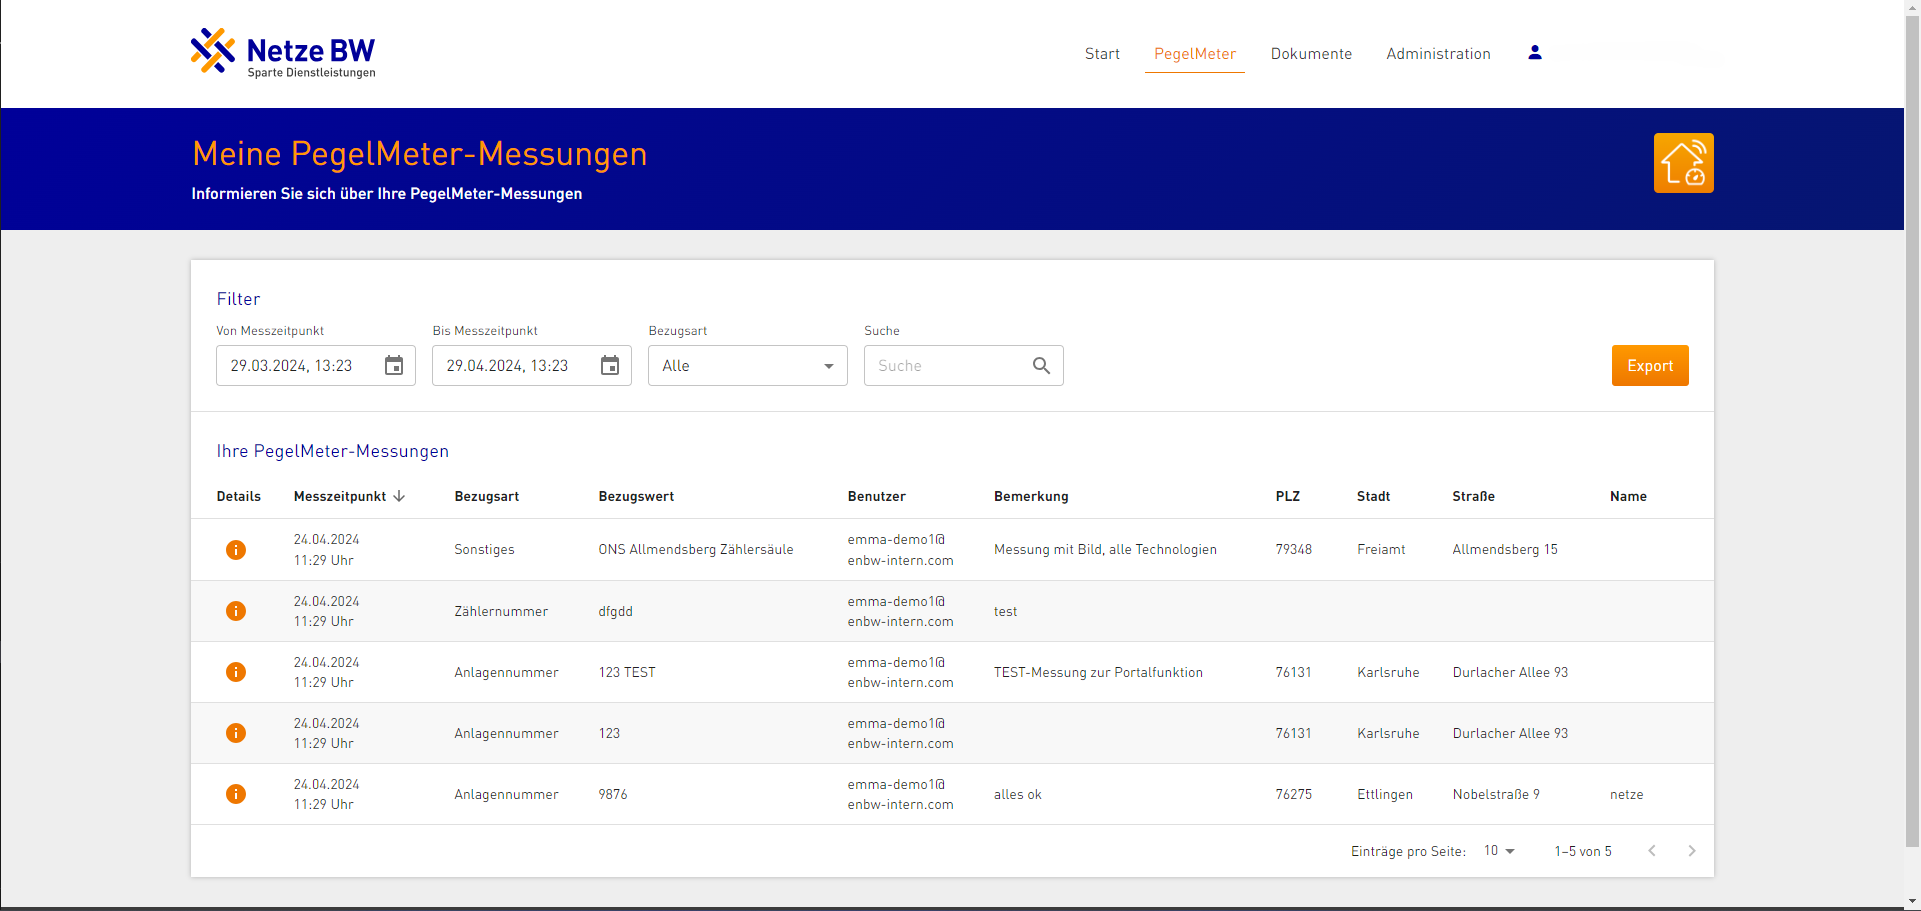This screenshot has width=1921, height=911.
Task: Show details of the 123 TEST measurement
Action: [x=236, y=672]
